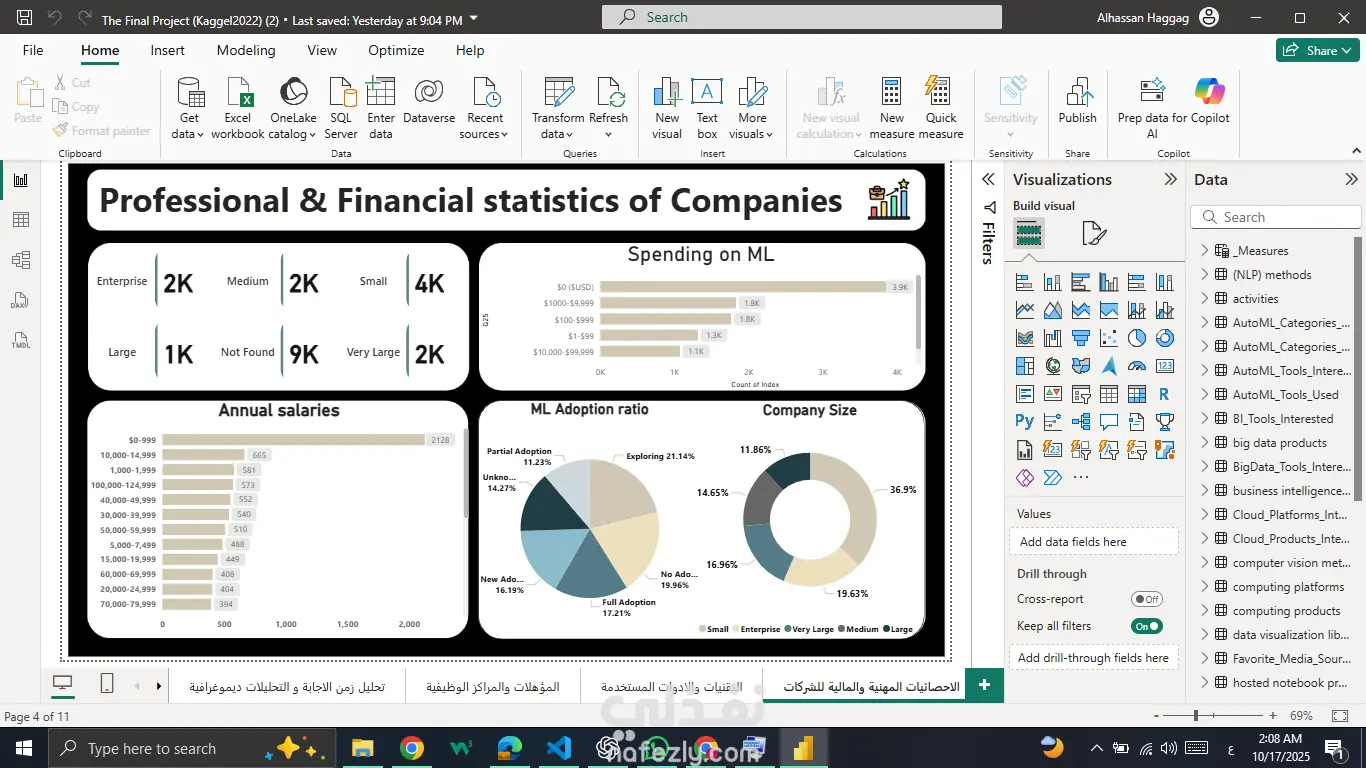Create a Quick measure
This screenshot has height=768, width=1366.
point(941,108)
